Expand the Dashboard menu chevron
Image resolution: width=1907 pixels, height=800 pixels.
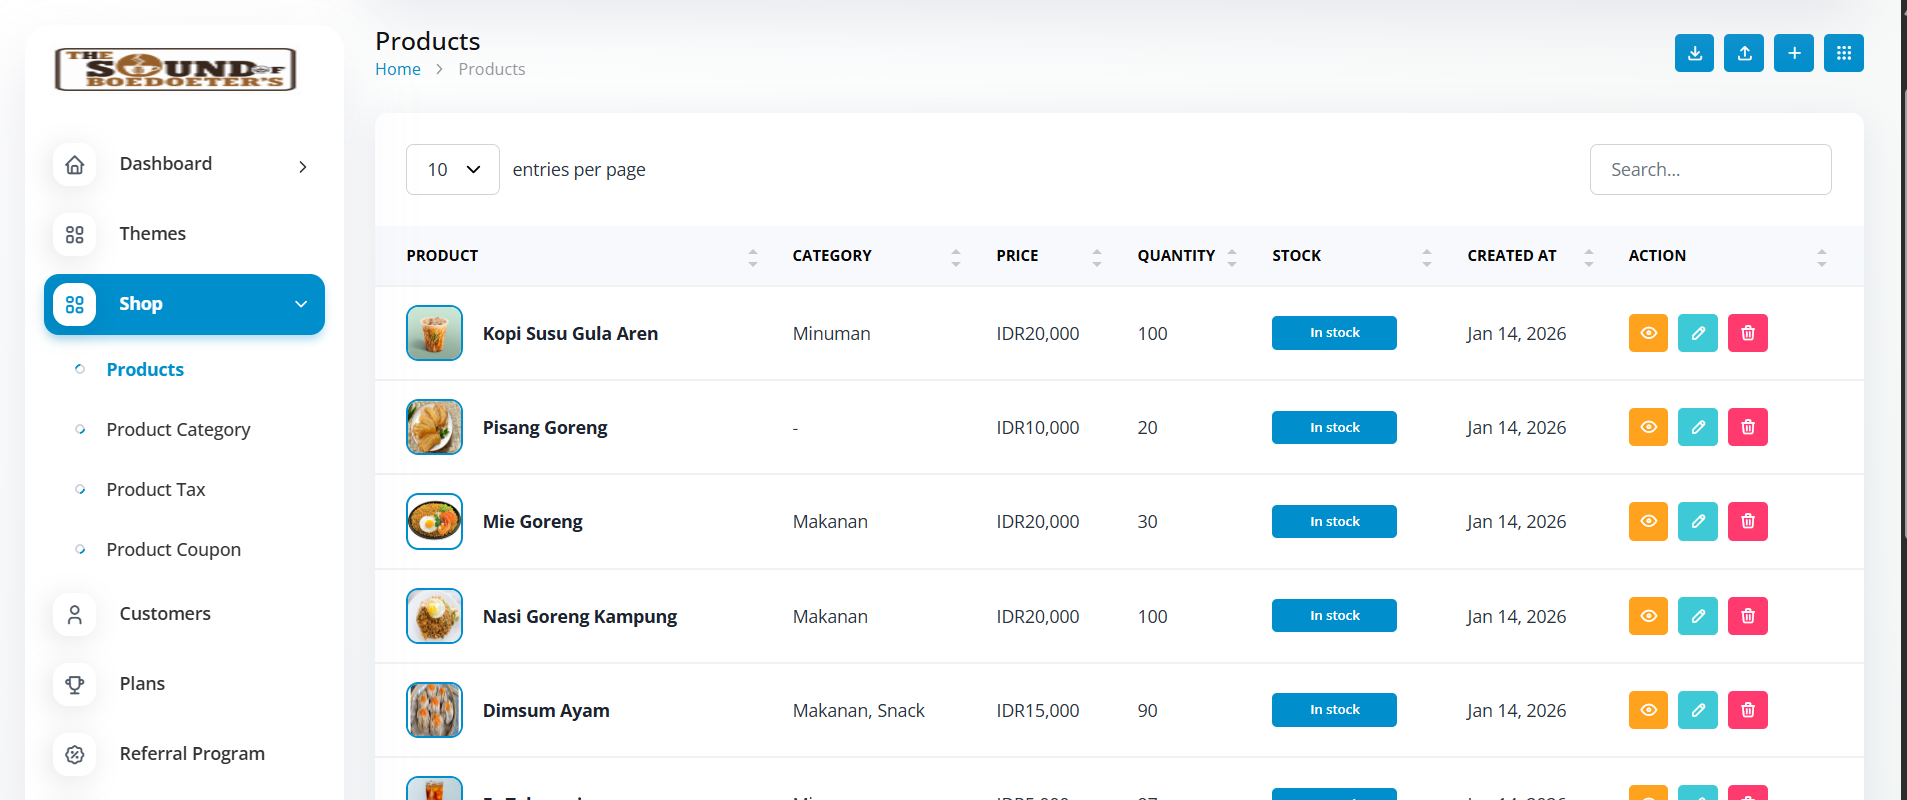coord(303,167)
